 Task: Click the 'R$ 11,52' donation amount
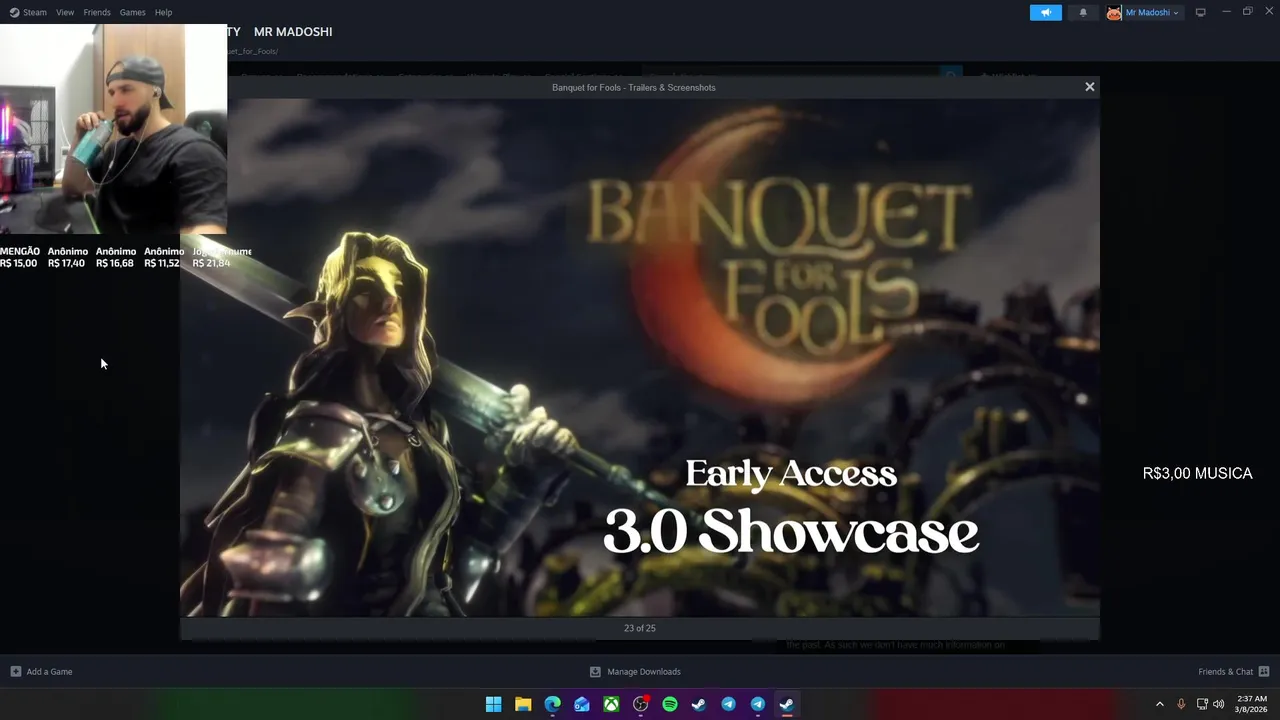pyautogui.click(x=162, y=263)
